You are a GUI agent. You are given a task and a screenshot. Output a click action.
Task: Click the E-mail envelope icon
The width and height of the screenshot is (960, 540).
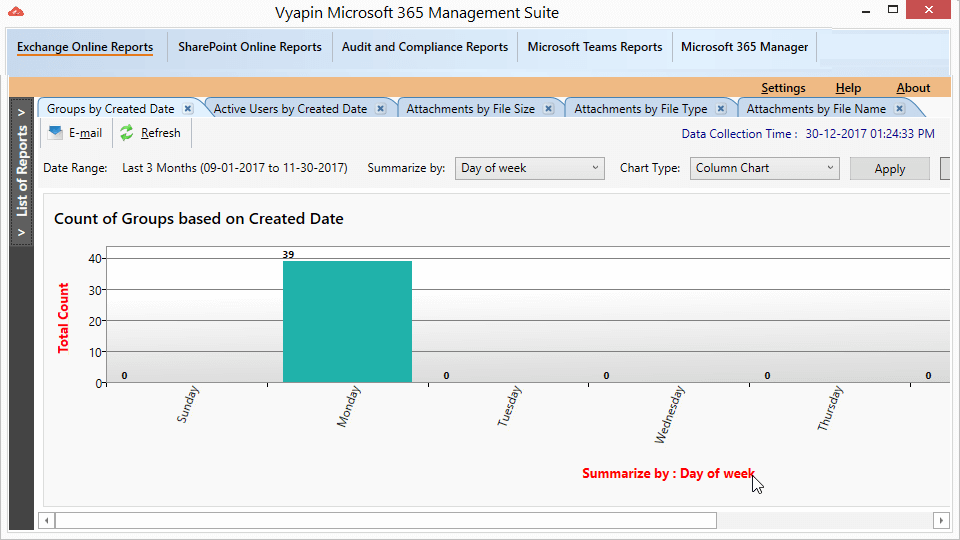(x=55, y=132)
